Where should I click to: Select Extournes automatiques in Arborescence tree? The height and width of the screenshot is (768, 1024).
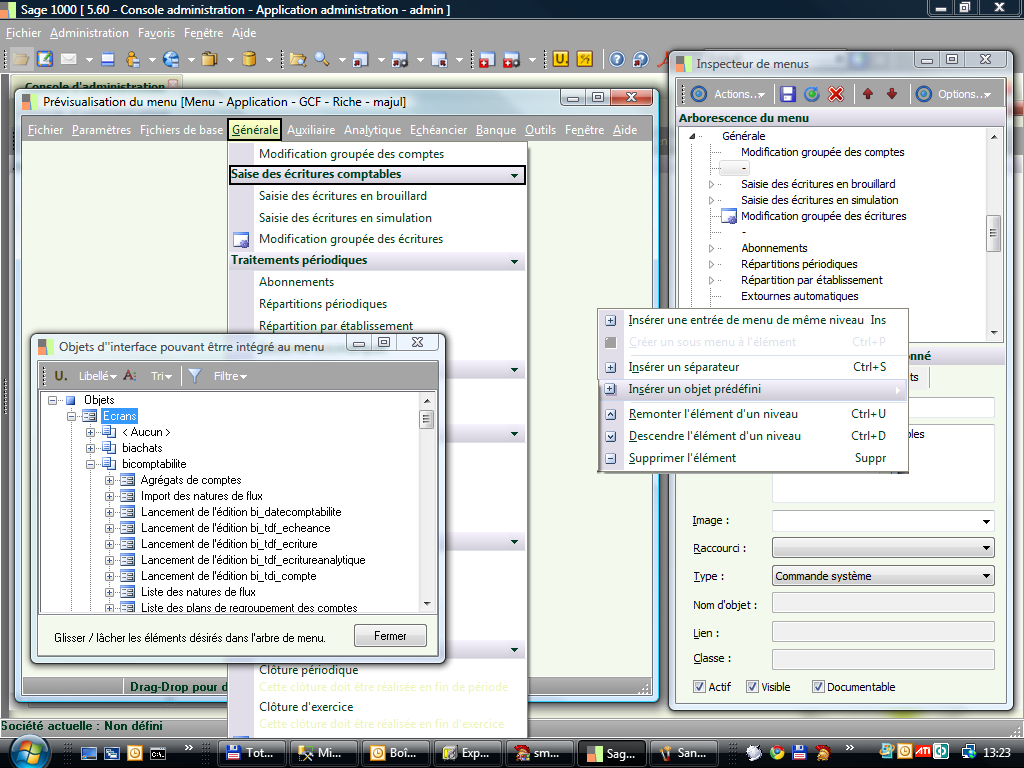(799, 296)
